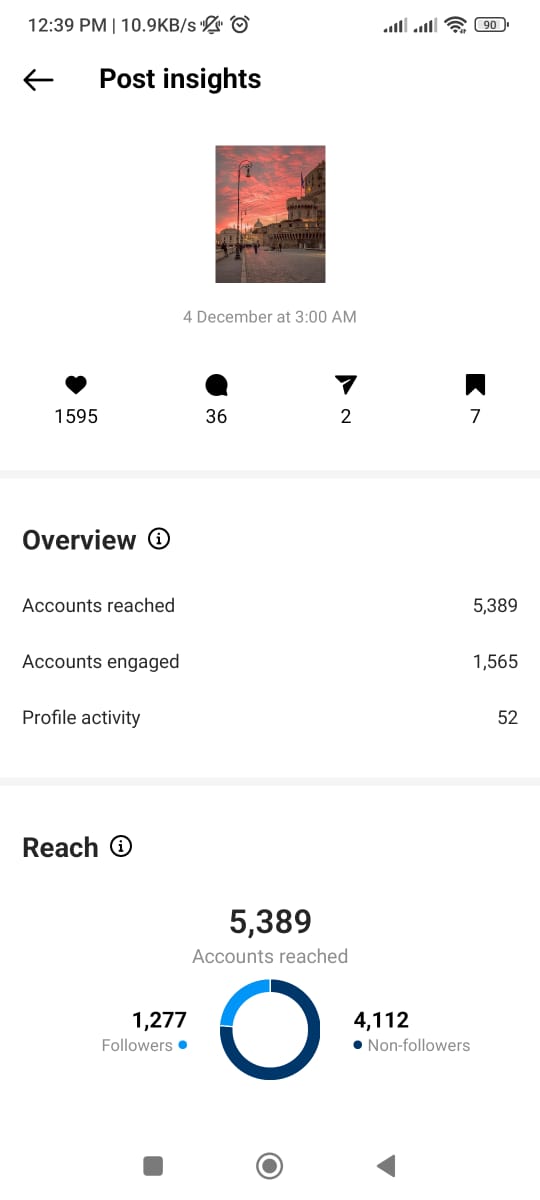Tap the back arrow icon

(38, 80)
